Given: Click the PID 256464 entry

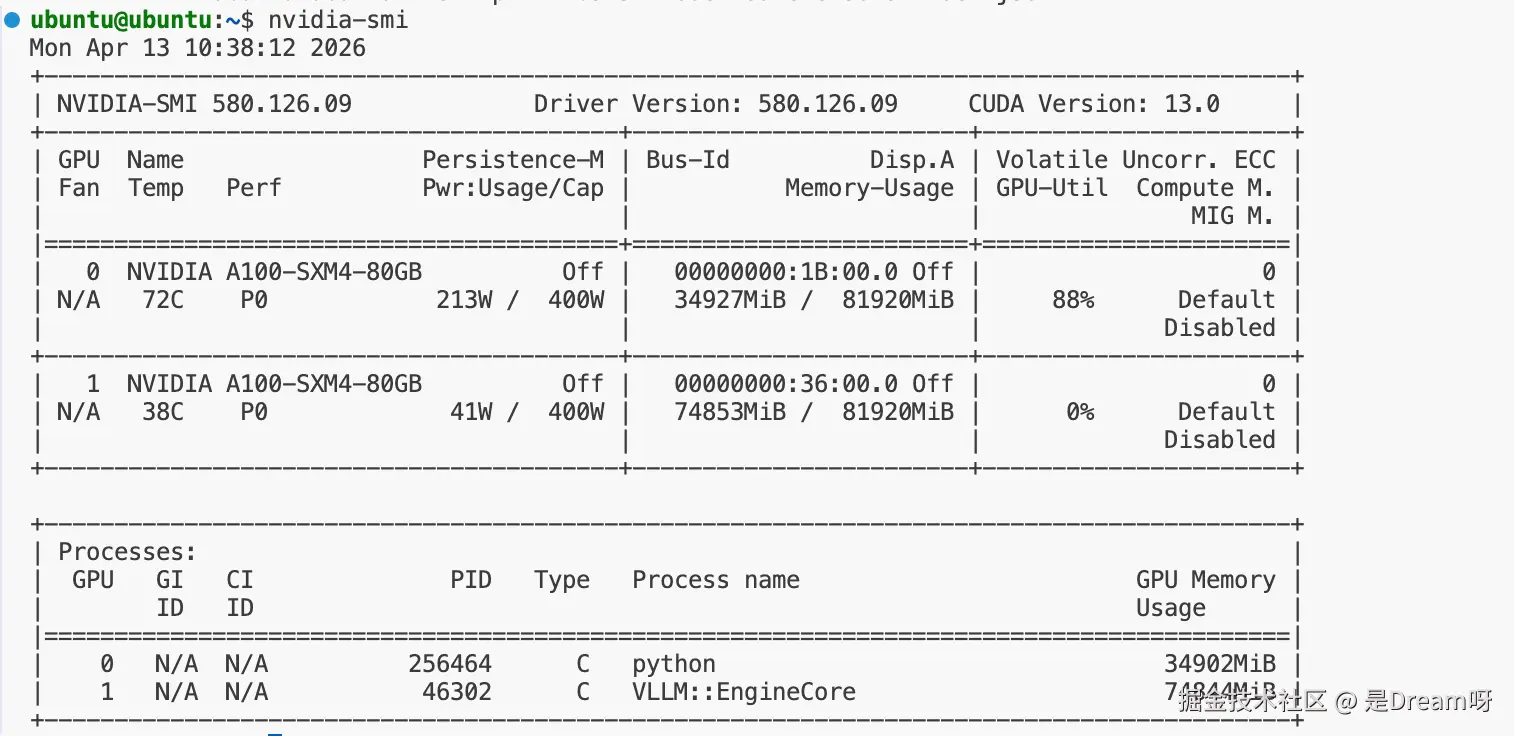Looking at the screenshot, I should [x=449, y=664].
